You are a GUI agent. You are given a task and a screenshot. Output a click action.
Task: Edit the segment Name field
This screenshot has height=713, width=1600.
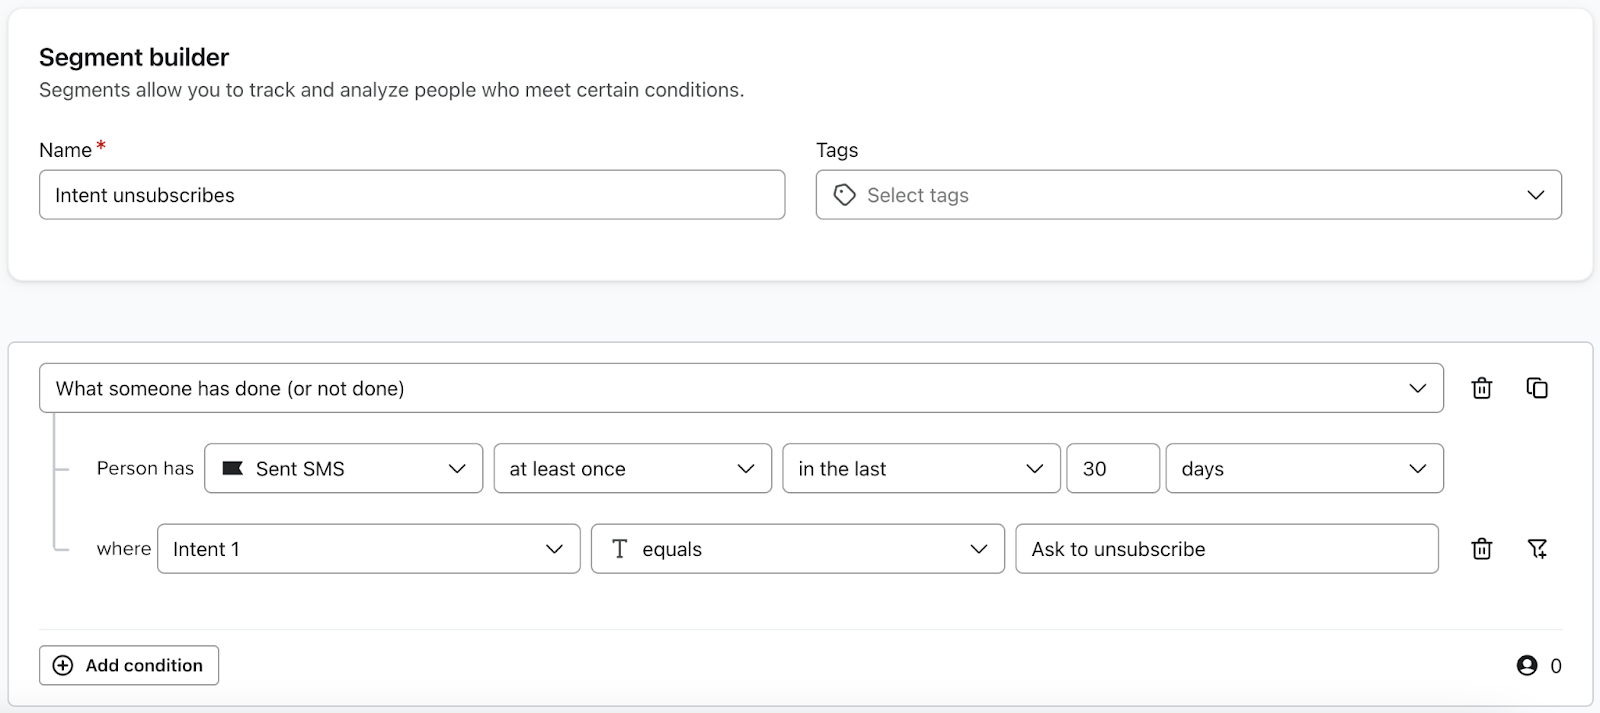point(411,195)
